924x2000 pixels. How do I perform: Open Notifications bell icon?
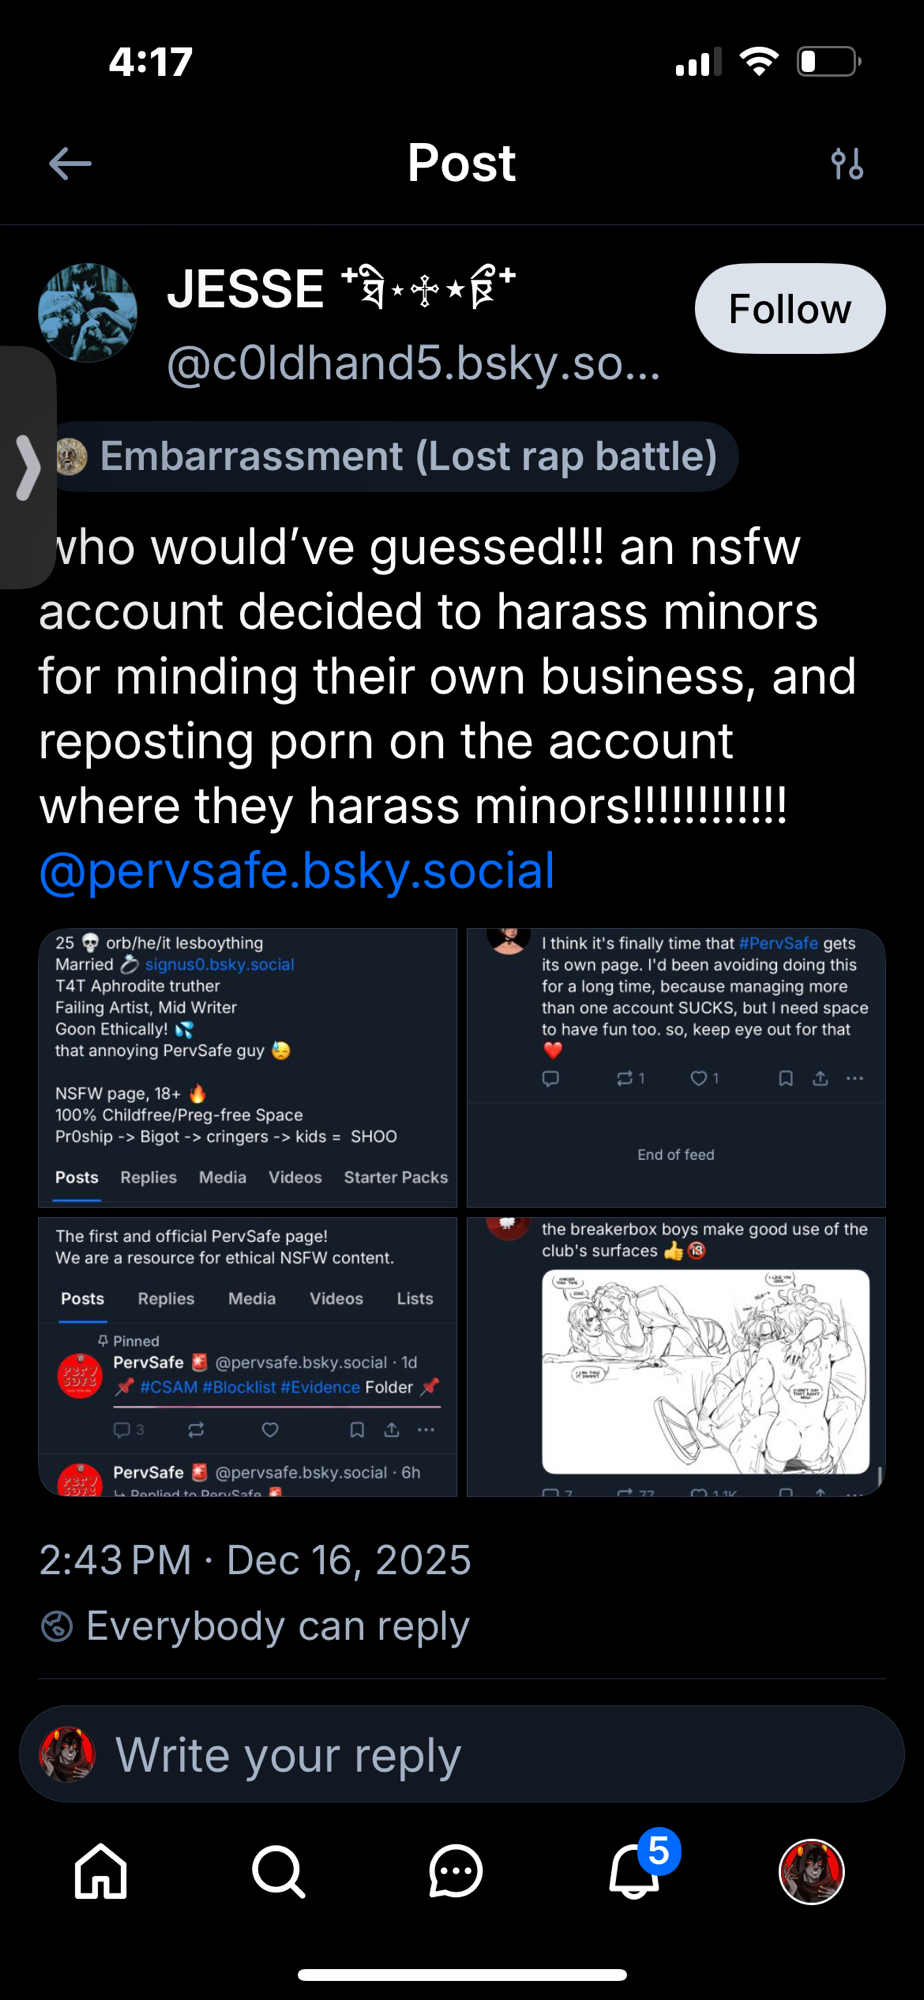[635, 1871]
